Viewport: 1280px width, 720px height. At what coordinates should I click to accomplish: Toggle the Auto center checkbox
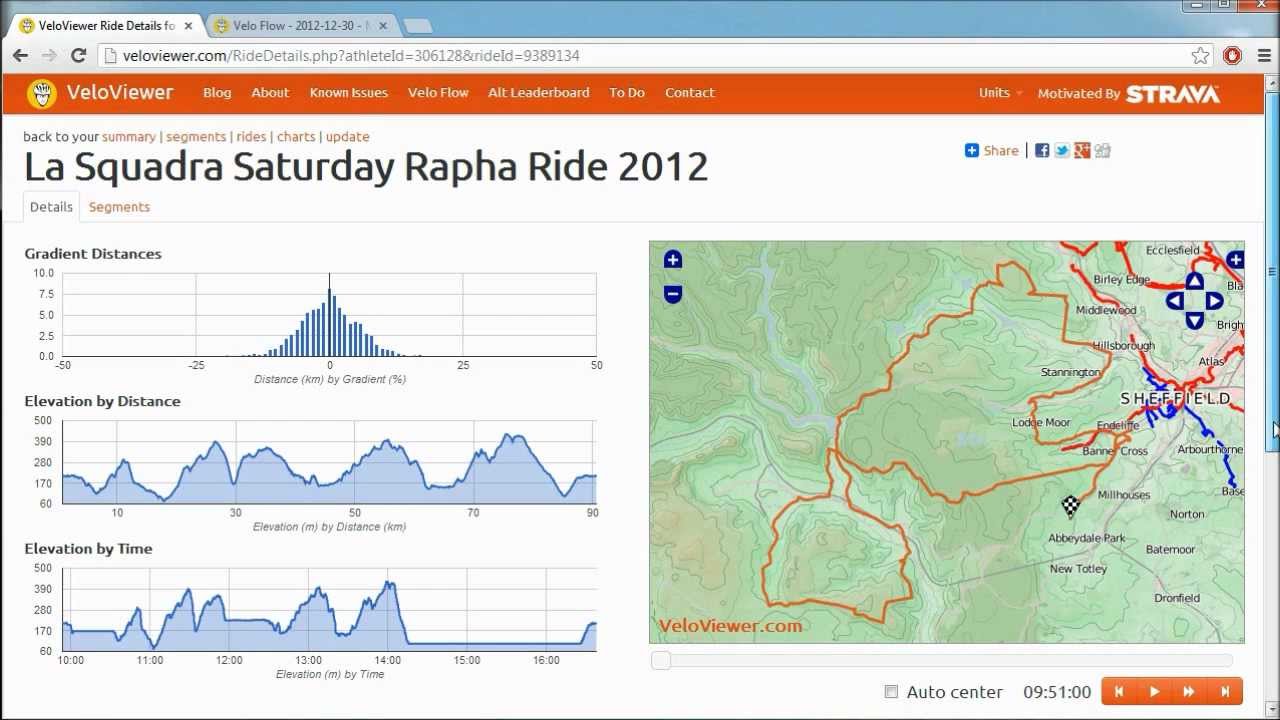(x=891, y=692)
